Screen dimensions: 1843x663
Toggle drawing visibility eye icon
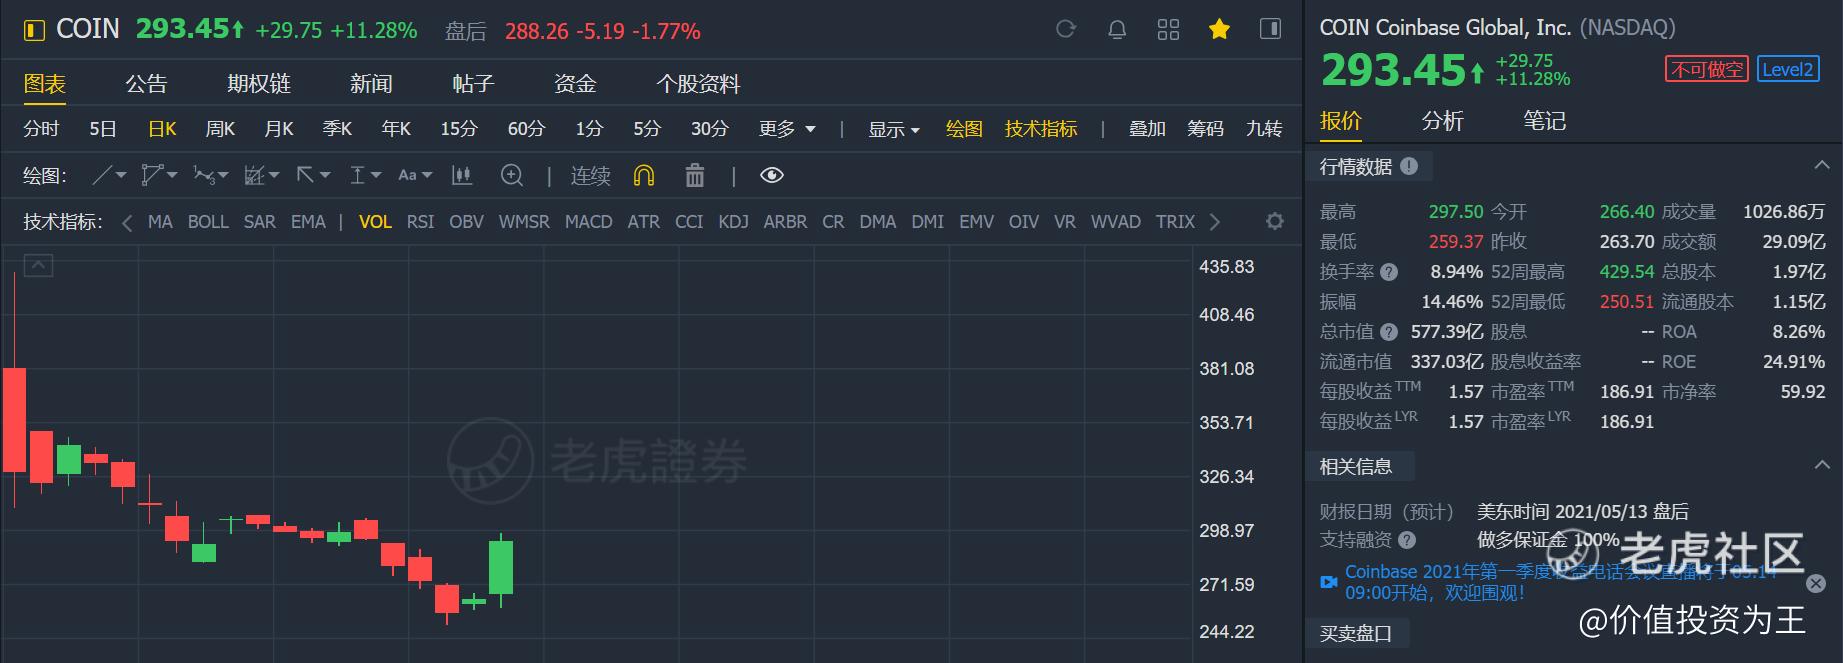(771, 176)
